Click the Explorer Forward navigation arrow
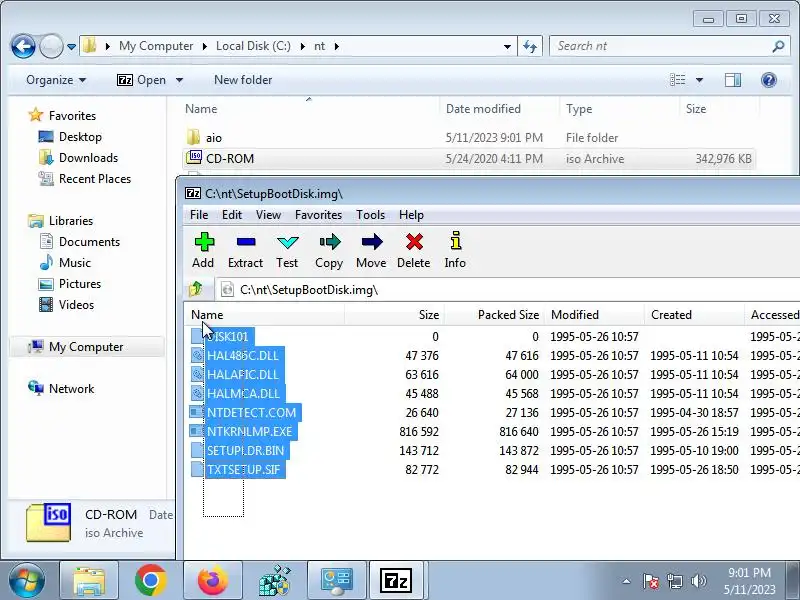The width and height of the screenshot is (800, 600). click(51, 46)
